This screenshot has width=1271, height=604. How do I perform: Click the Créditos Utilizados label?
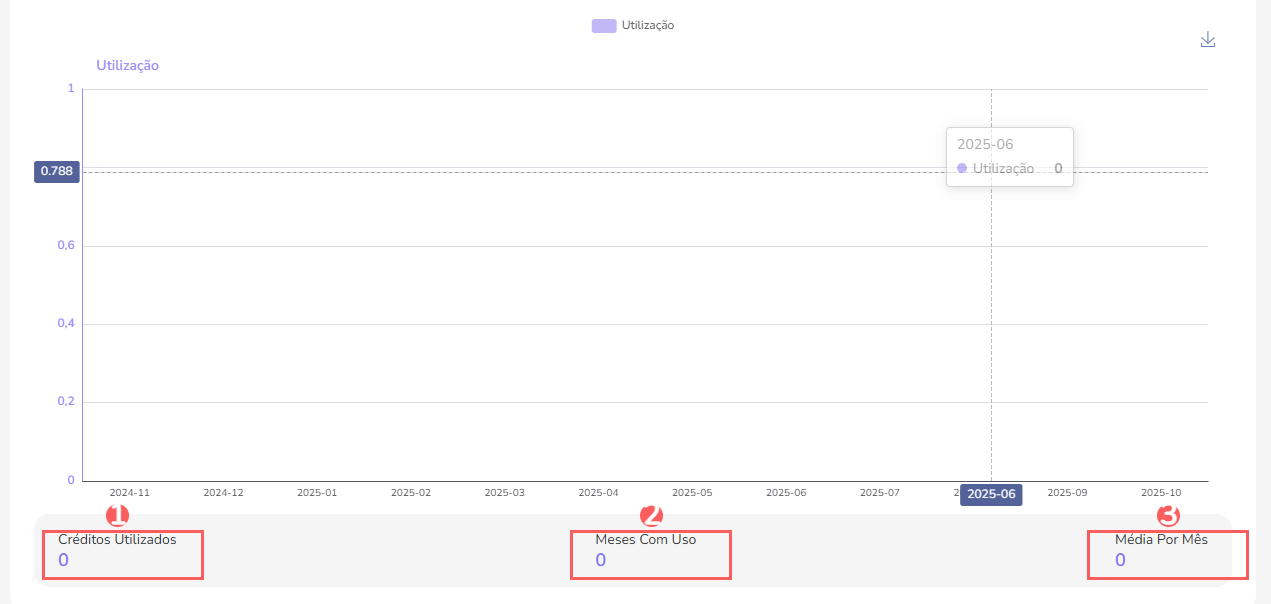pos(117,540)
